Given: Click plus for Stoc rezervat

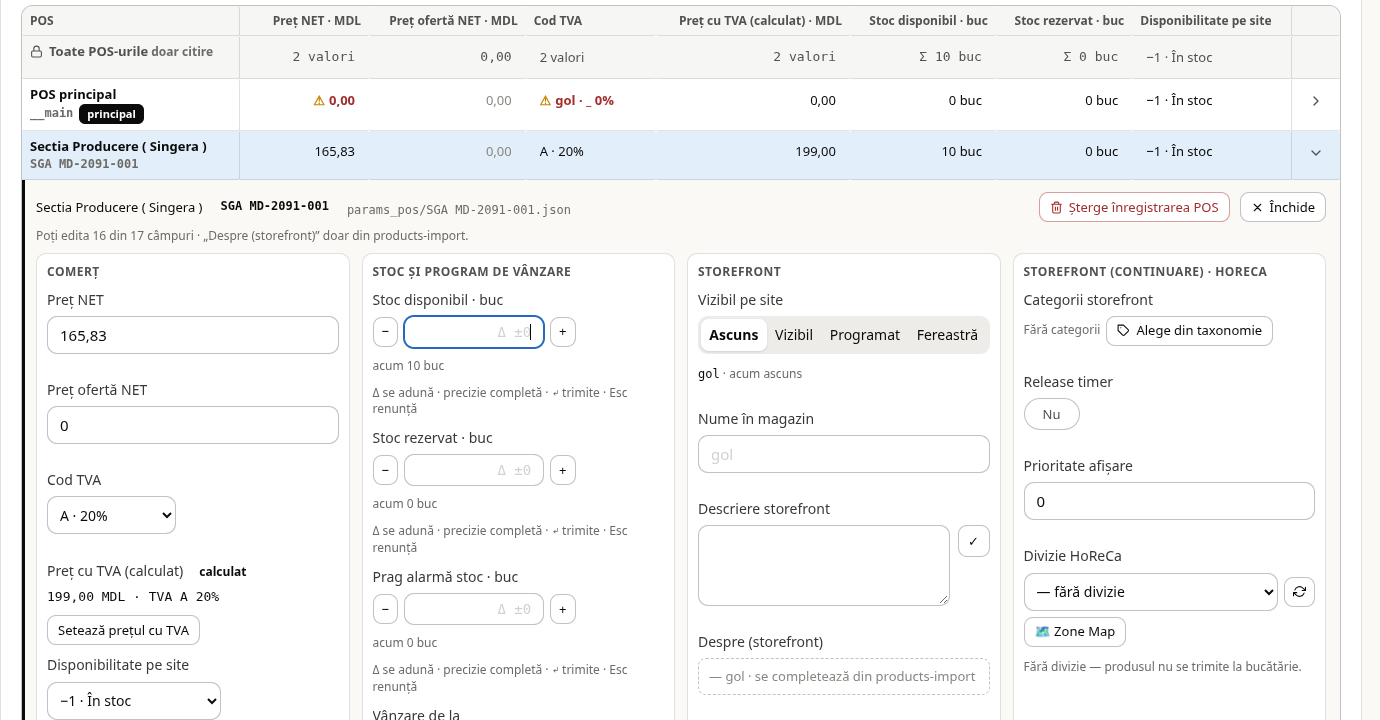Looking at the screenshot, I should tap(563, 470).
